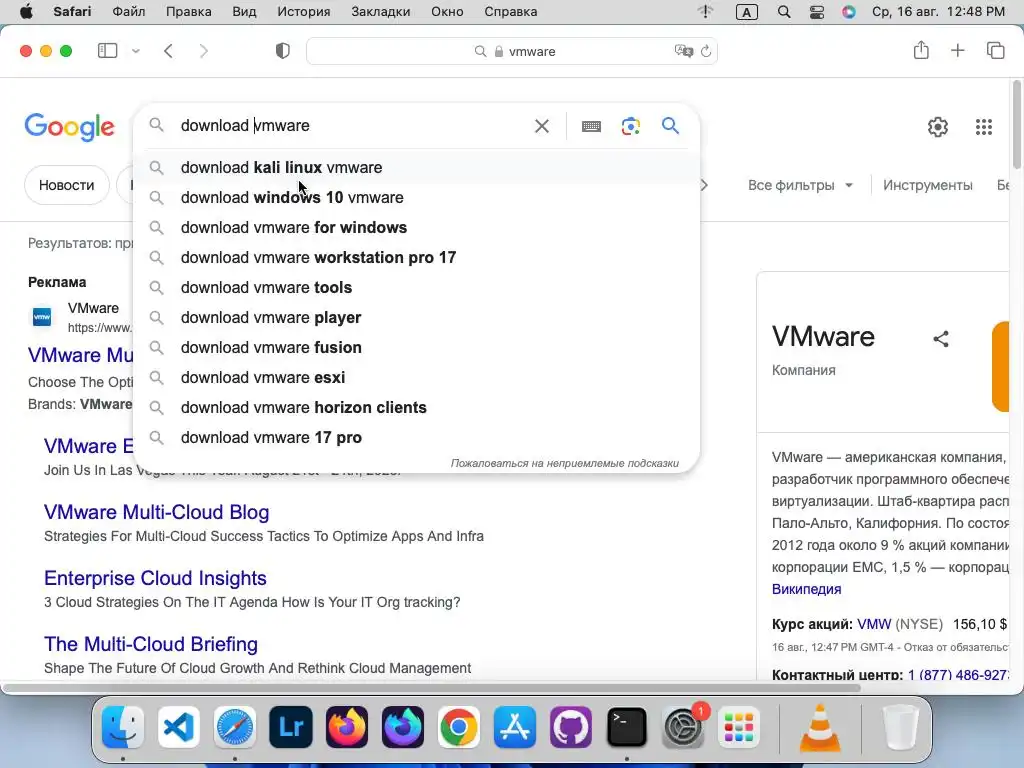Open the Закладки menu
Image resolution: width=1024 pixels, height=768 pixels.
click(381, 12)
